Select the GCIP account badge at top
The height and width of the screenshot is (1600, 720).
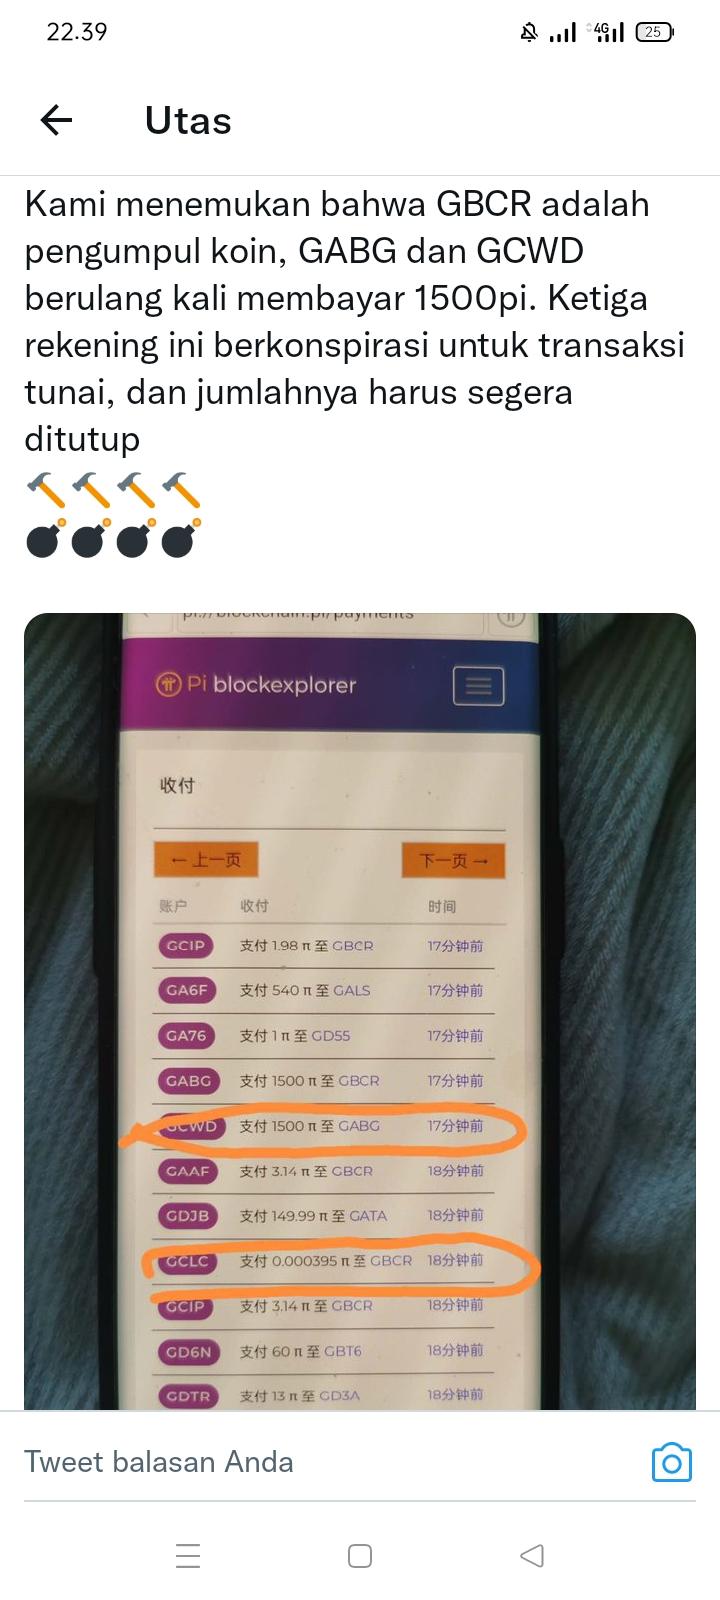[185, 946]
